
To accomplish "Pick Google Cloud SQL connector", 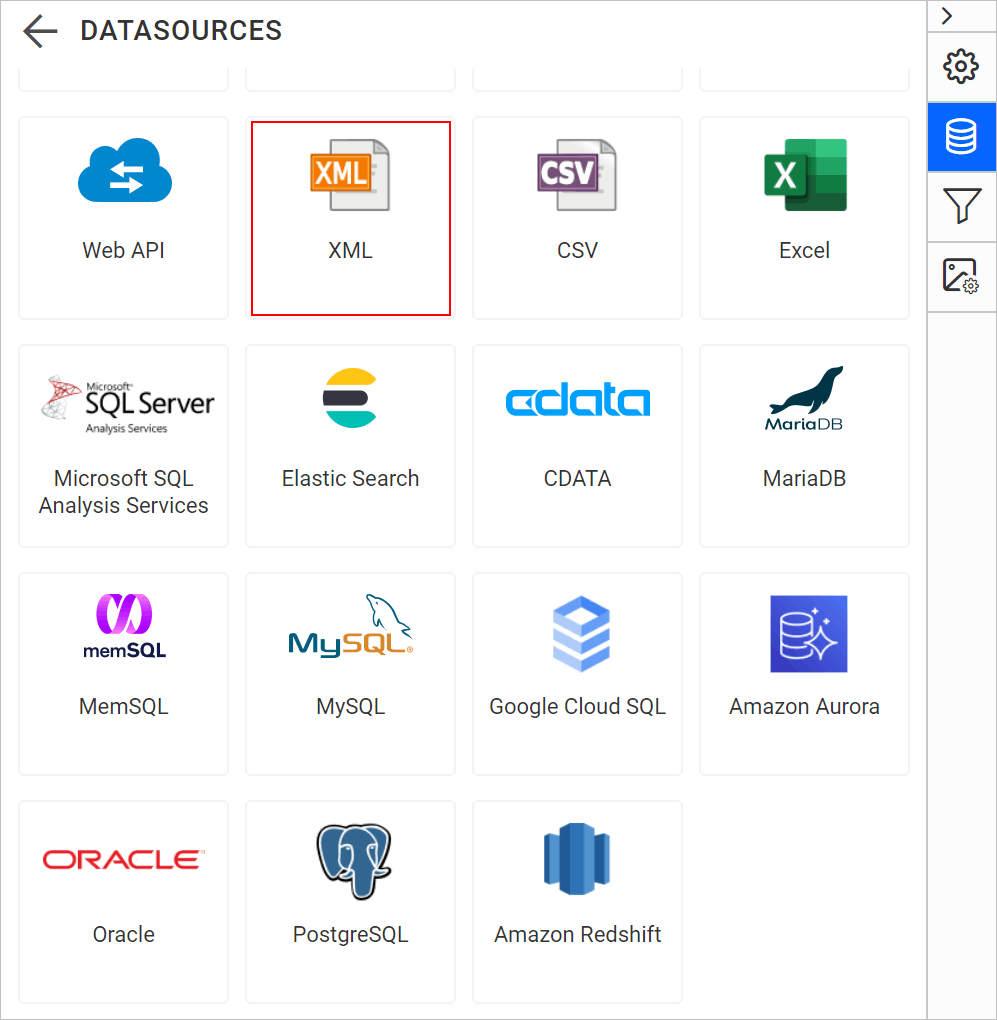I will coord(578,674).
